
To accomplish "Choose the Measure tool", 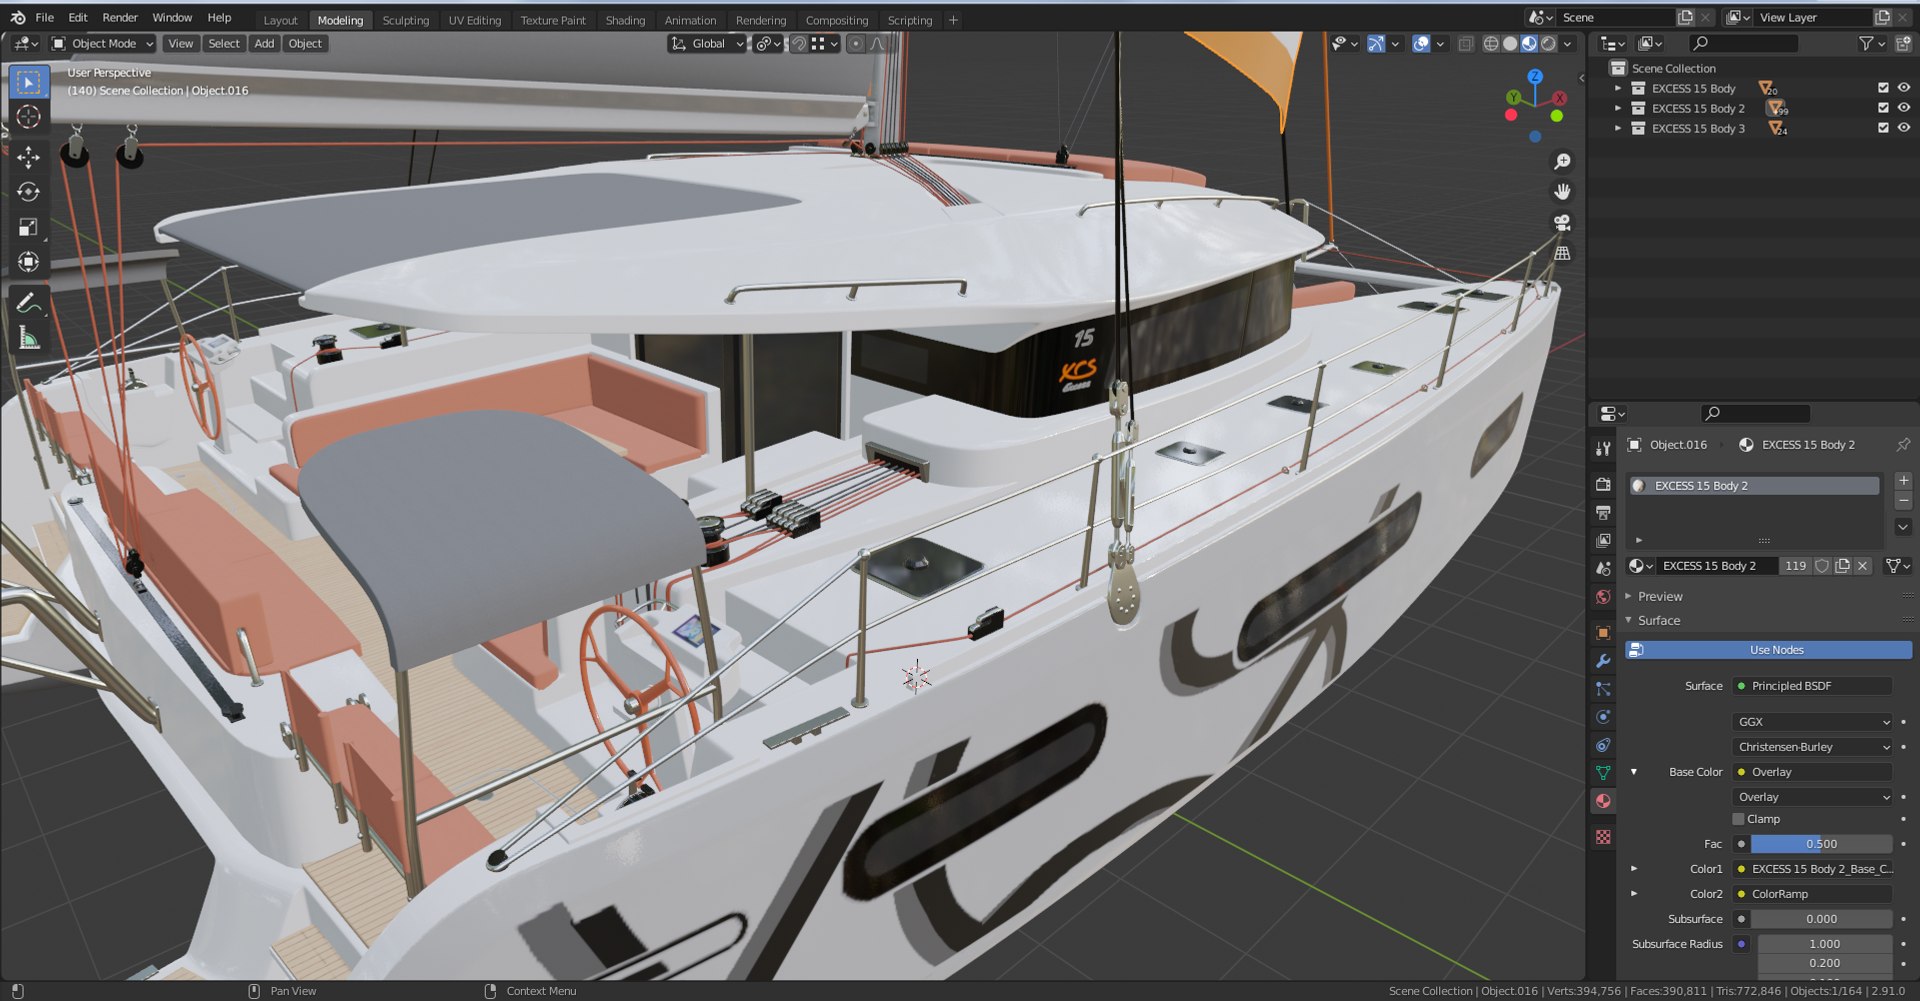I will (29, 338).
